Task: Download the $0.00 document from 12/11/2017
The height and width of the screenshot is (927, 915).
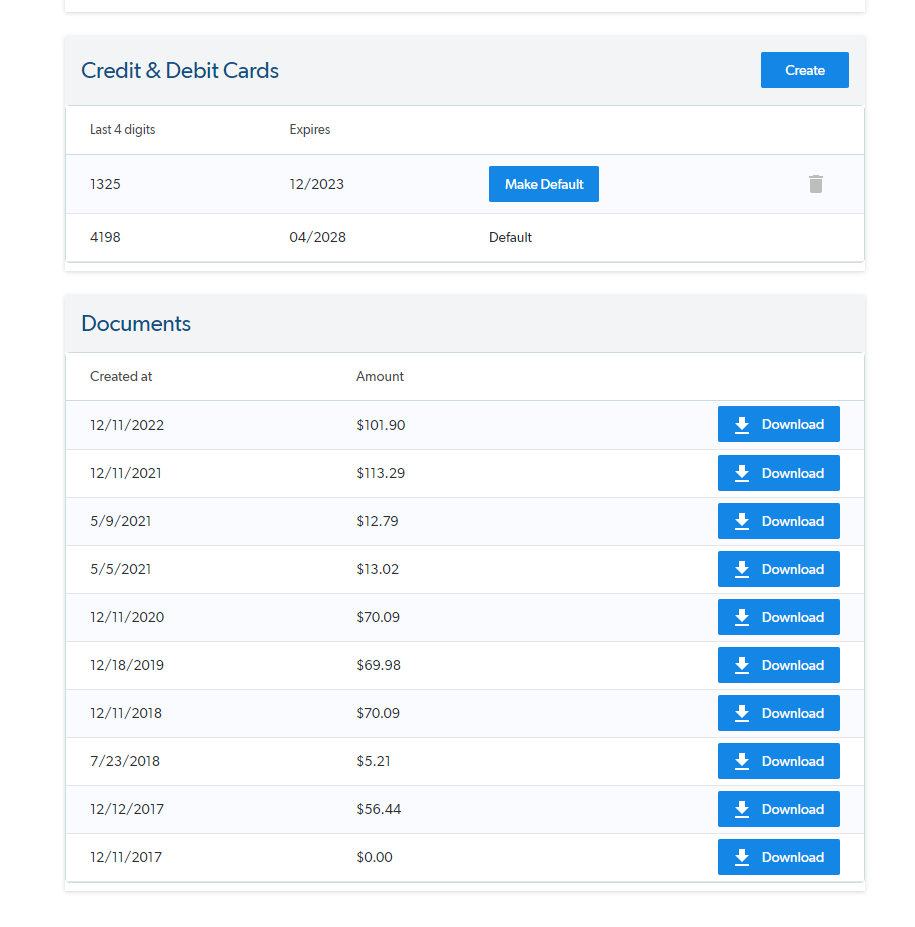Action: pyautogui.click(x=778, y=856)
